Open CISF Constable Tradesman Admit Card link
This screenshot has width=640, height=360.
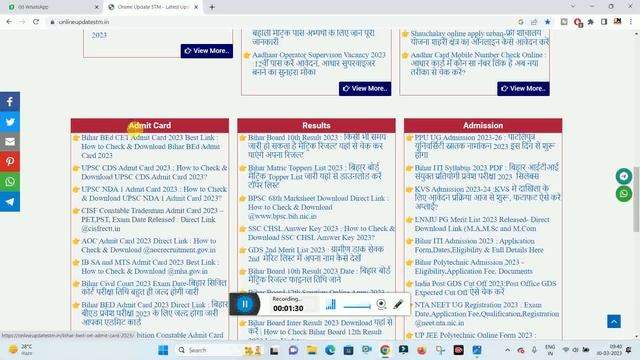click(x=152, y=220)
